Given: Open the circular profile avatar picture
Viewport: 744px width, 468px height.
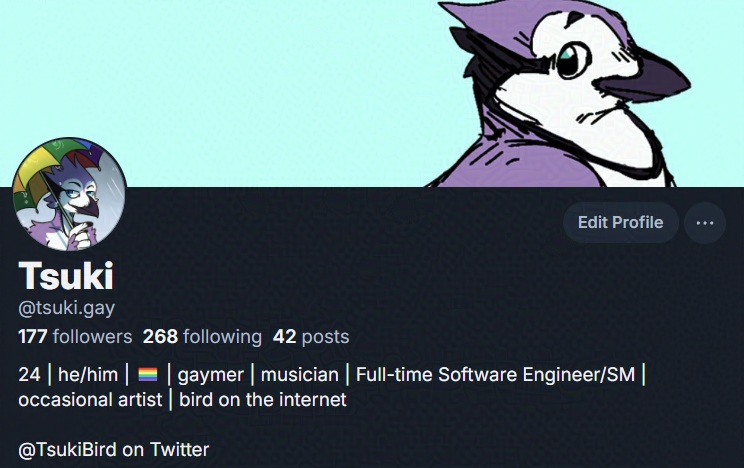Looking at the screenshot, I should point(69,194).
